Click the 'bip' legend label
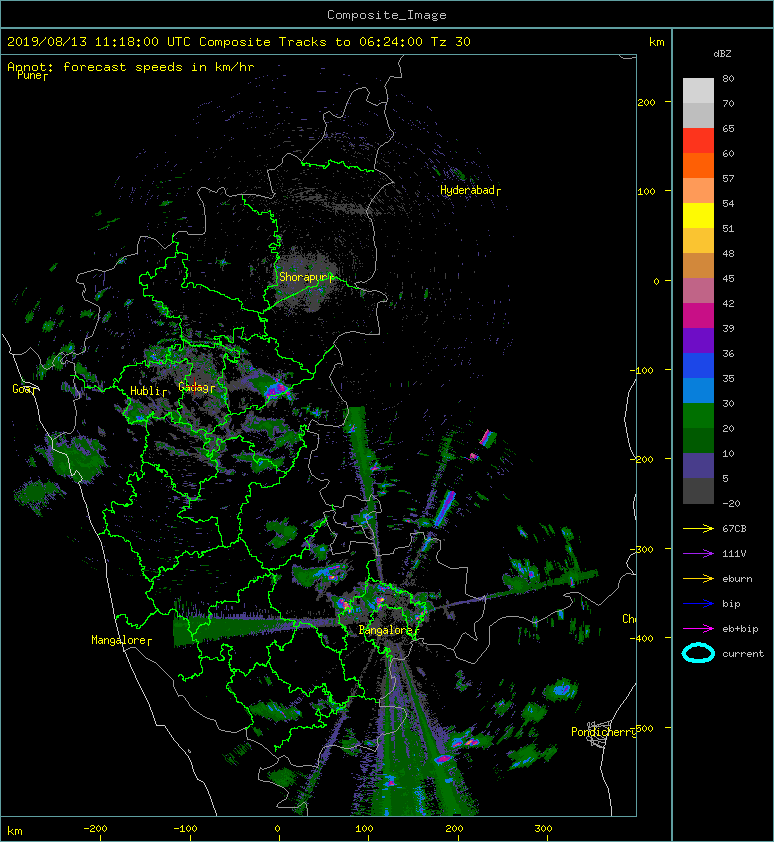 [731, 604]
